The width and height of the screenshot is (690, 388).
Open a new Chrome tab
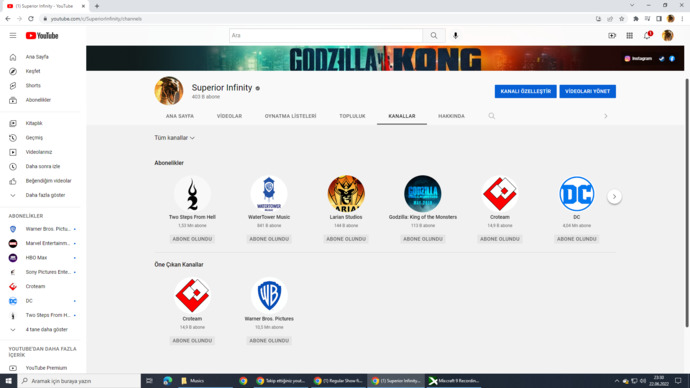[x=97, y=6]
